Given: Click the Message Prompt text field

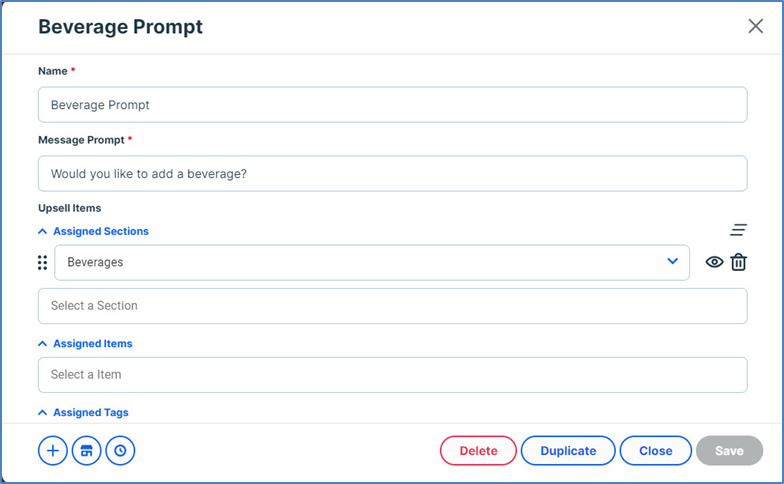Looking at the screenshot, I should click(x=392, y=173).
